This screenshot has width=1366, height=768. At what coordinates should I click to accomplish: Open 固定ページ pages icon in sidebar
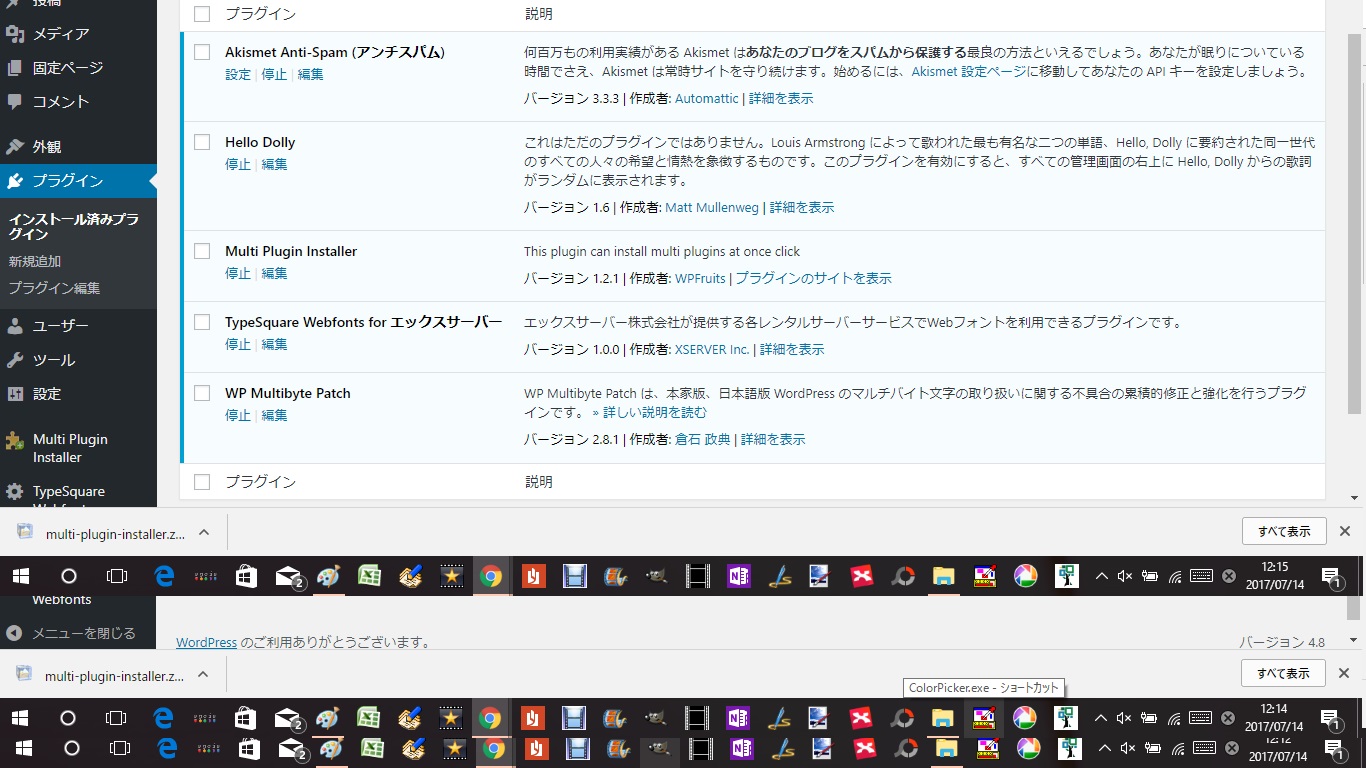[x=15, y=68]
